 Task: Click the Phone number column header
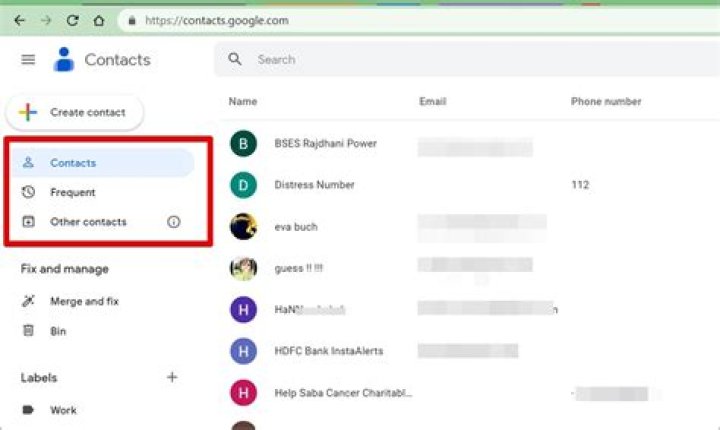(x=606, y=102)
